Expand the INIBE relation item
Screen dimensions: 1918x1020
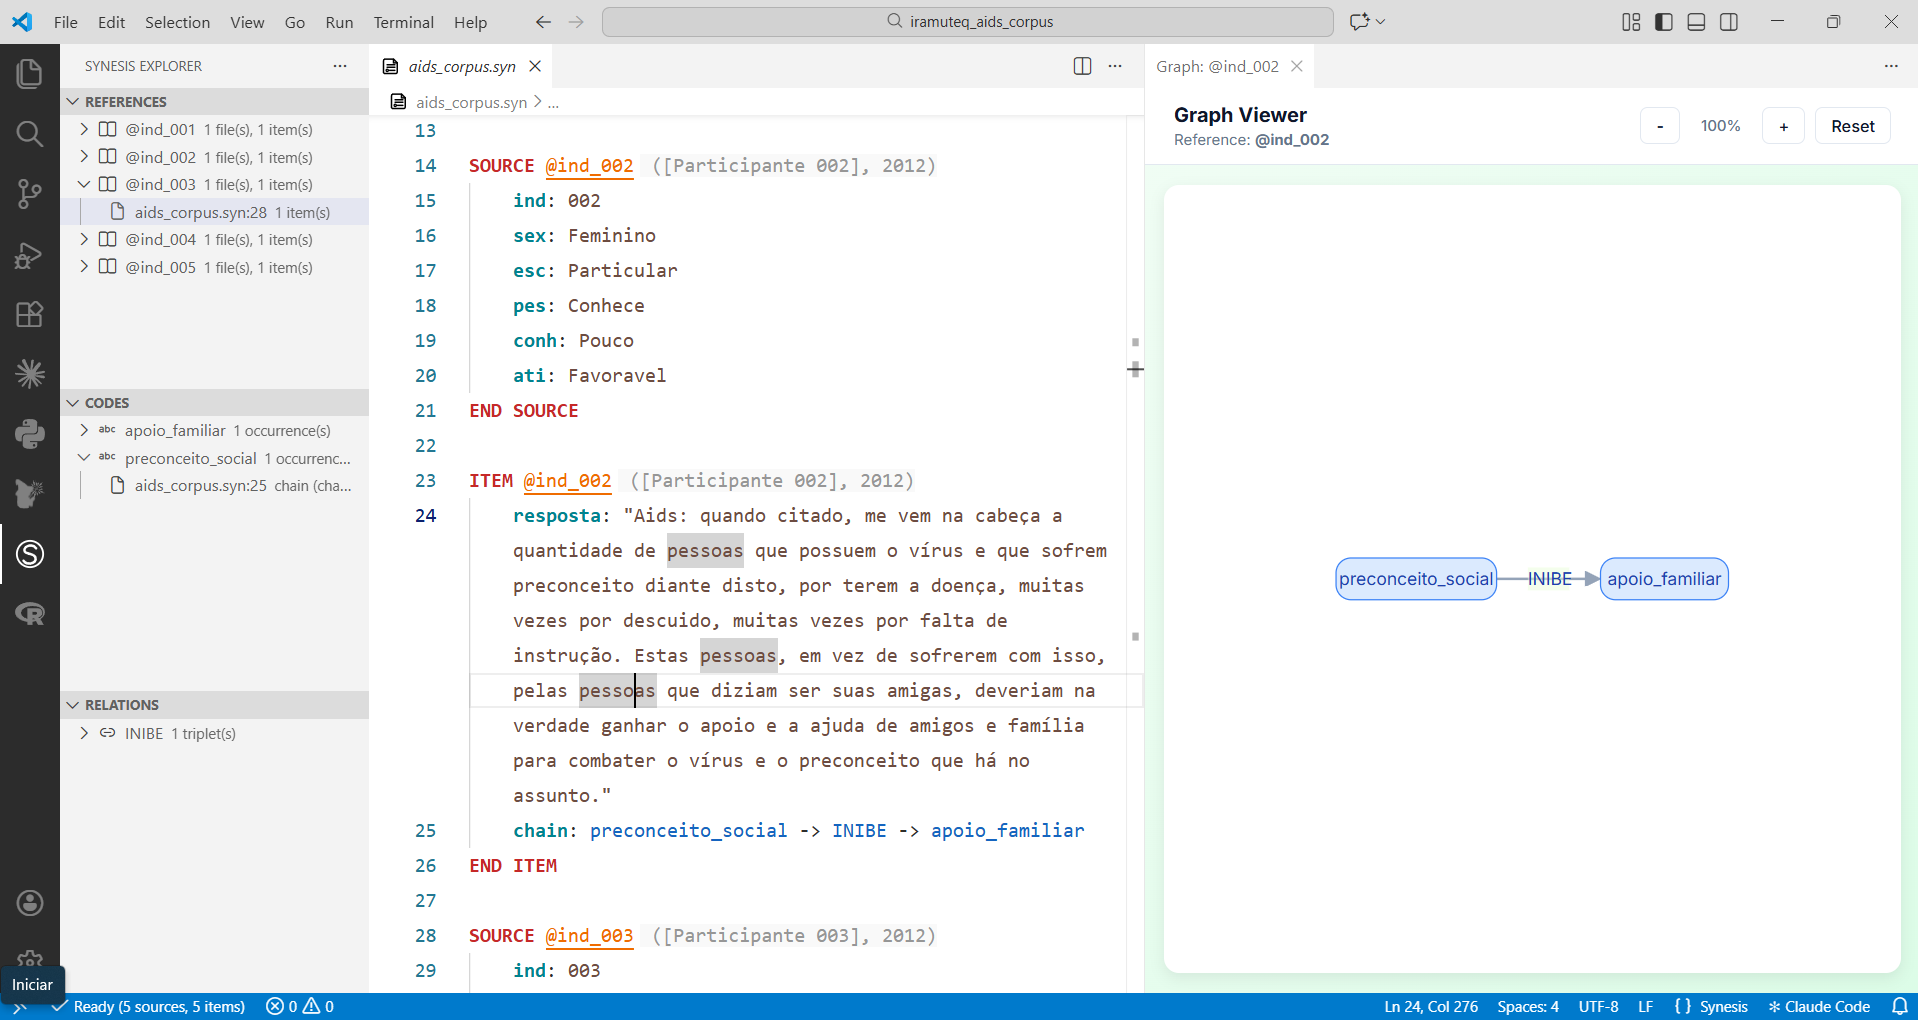84,733
